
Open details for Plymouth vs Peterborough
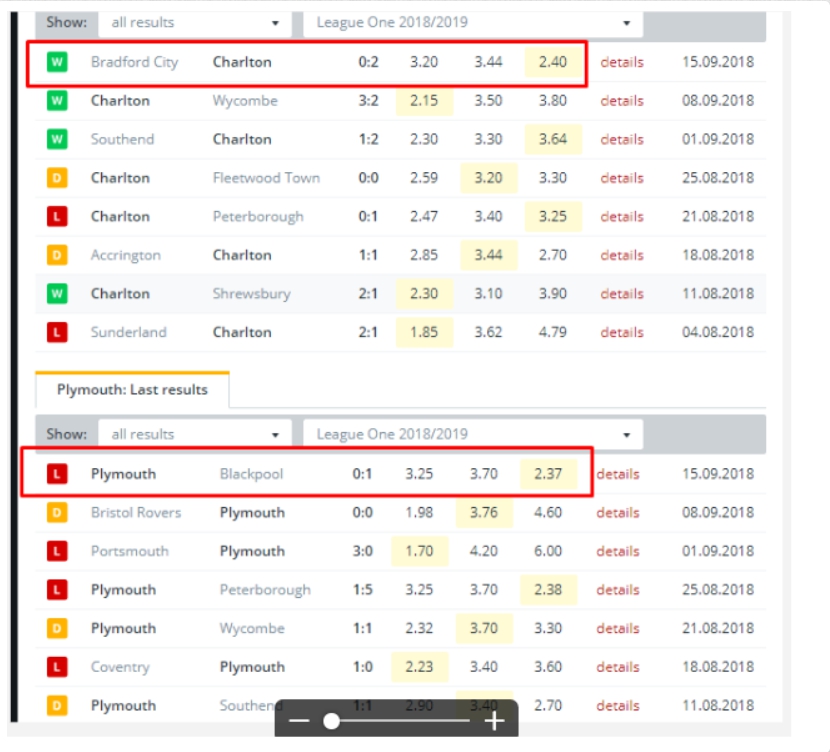(618, 590)
